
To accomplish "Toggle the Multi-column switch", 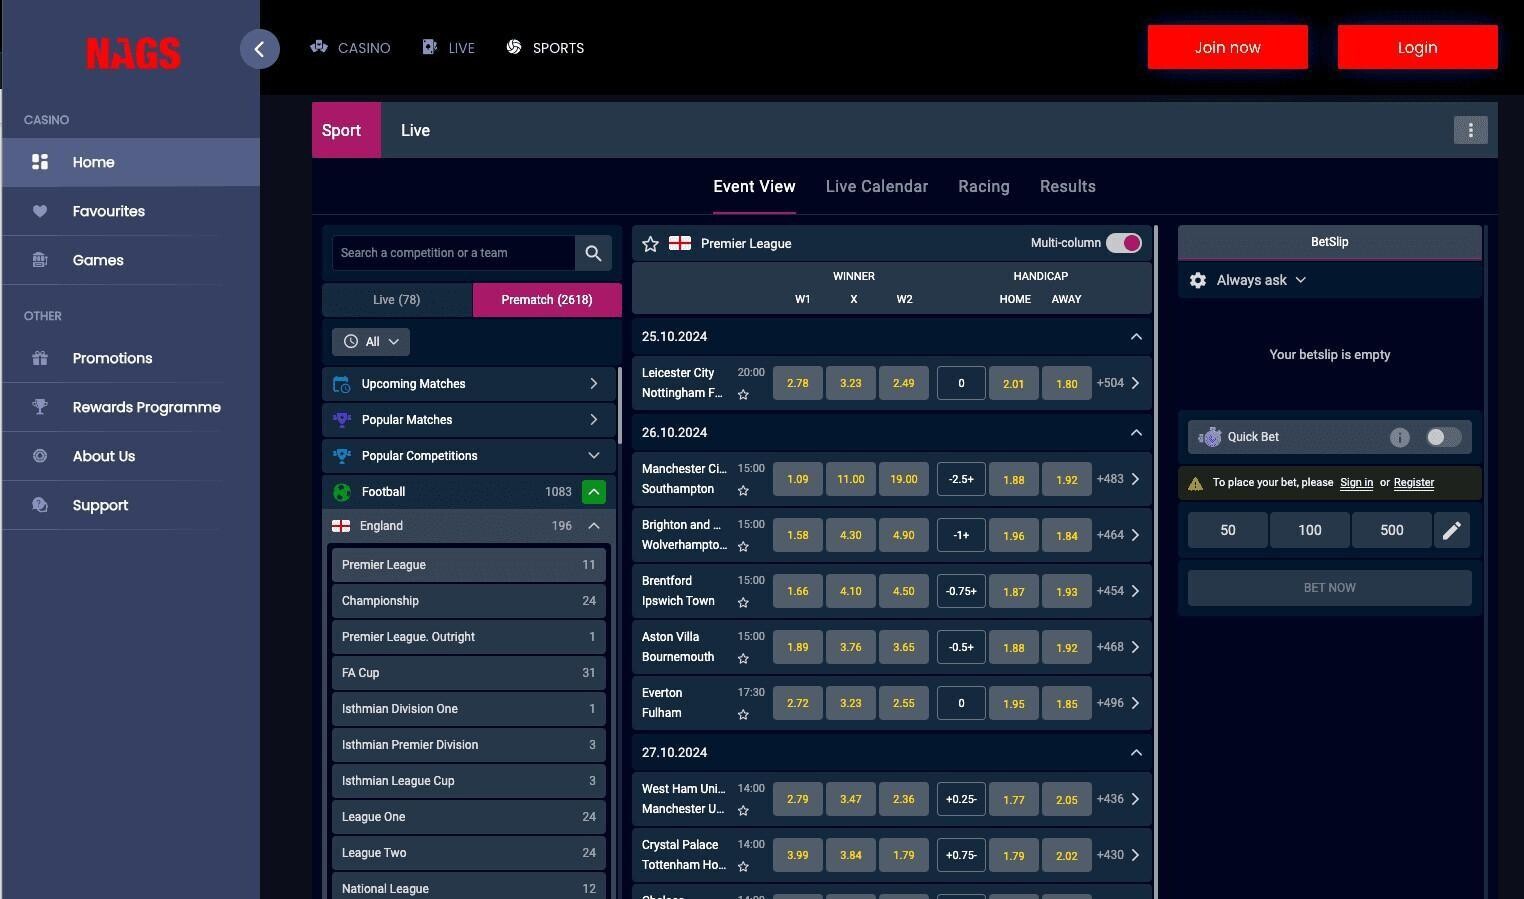I will click(1123, 243).
